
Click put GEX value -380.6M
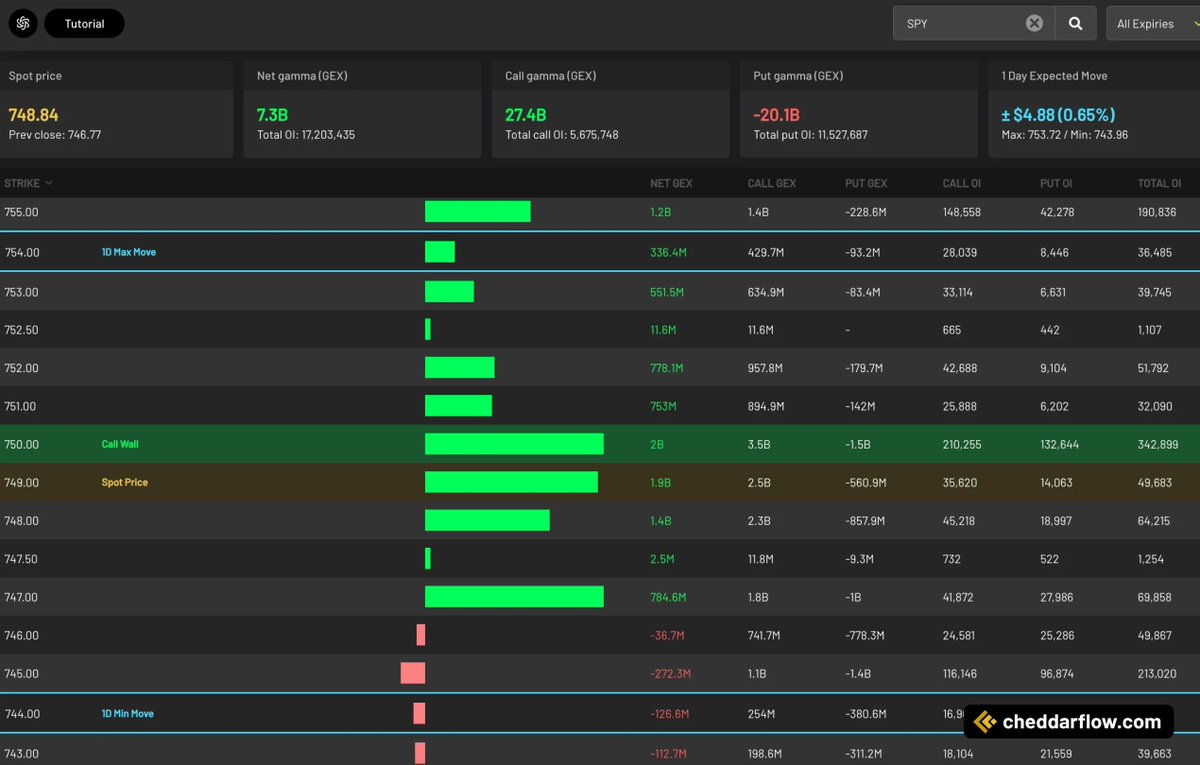click(866, 714)
